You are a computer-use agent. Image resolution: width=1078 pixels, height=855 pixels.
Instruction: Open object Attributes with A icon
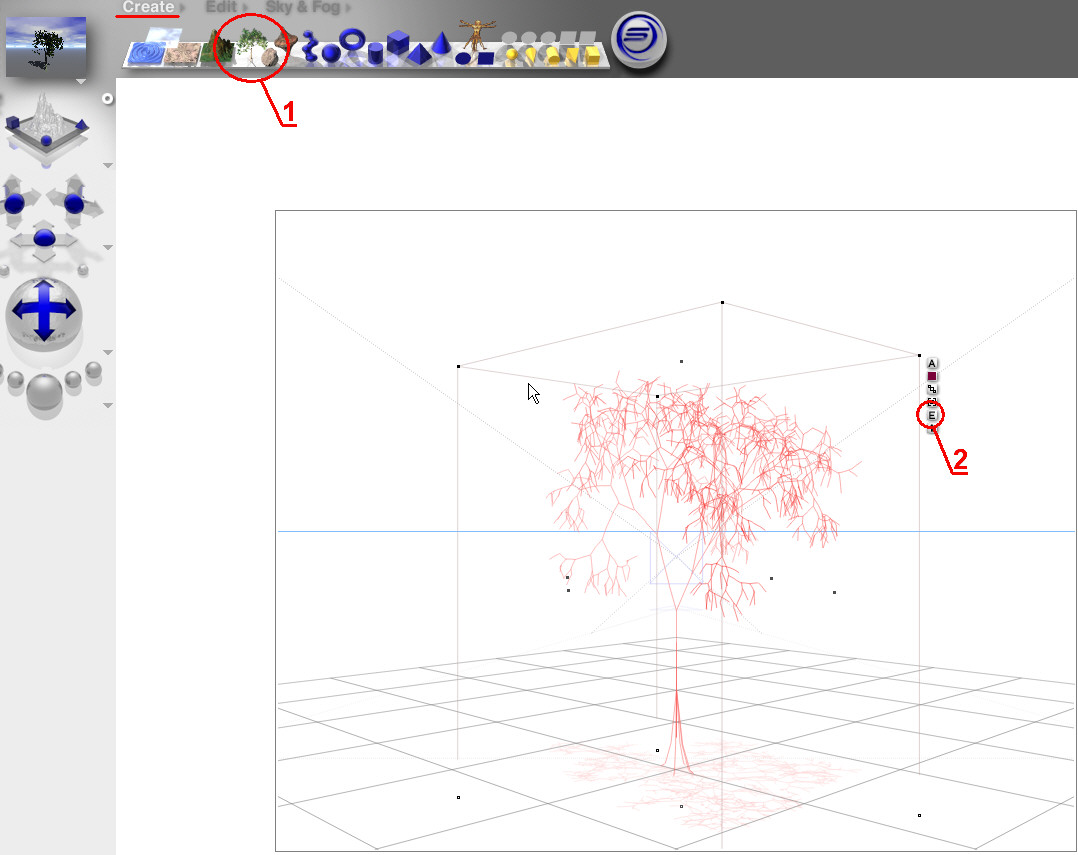[x=932, y=364]
